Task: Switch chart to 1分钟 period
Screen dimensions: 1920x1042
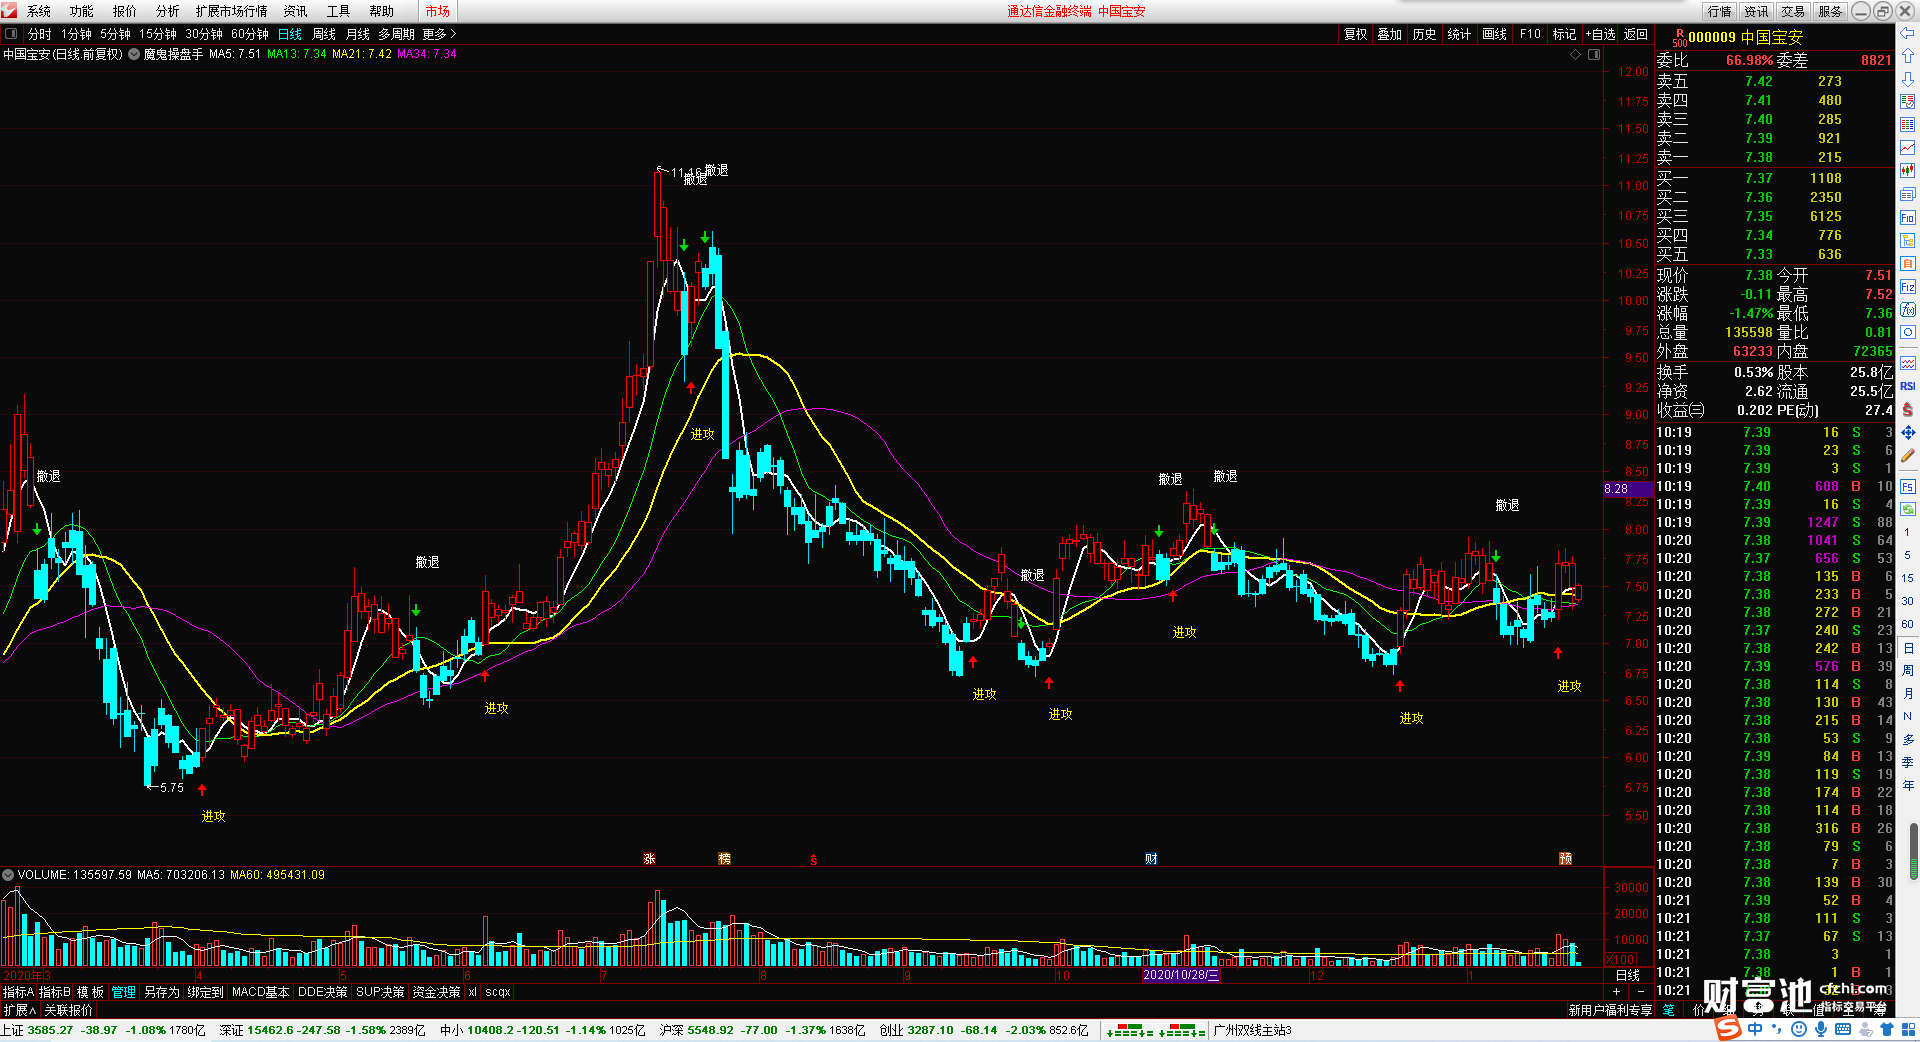Action: pos(76,34)
